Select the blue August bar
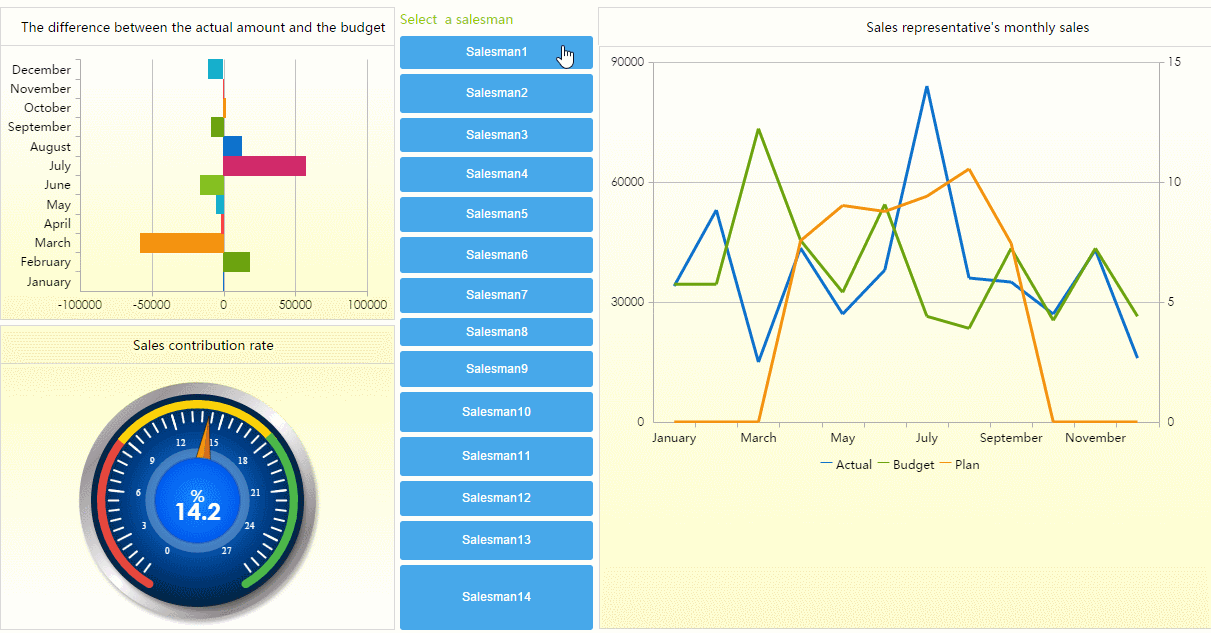1211x633 pixels. click(232, 146)
